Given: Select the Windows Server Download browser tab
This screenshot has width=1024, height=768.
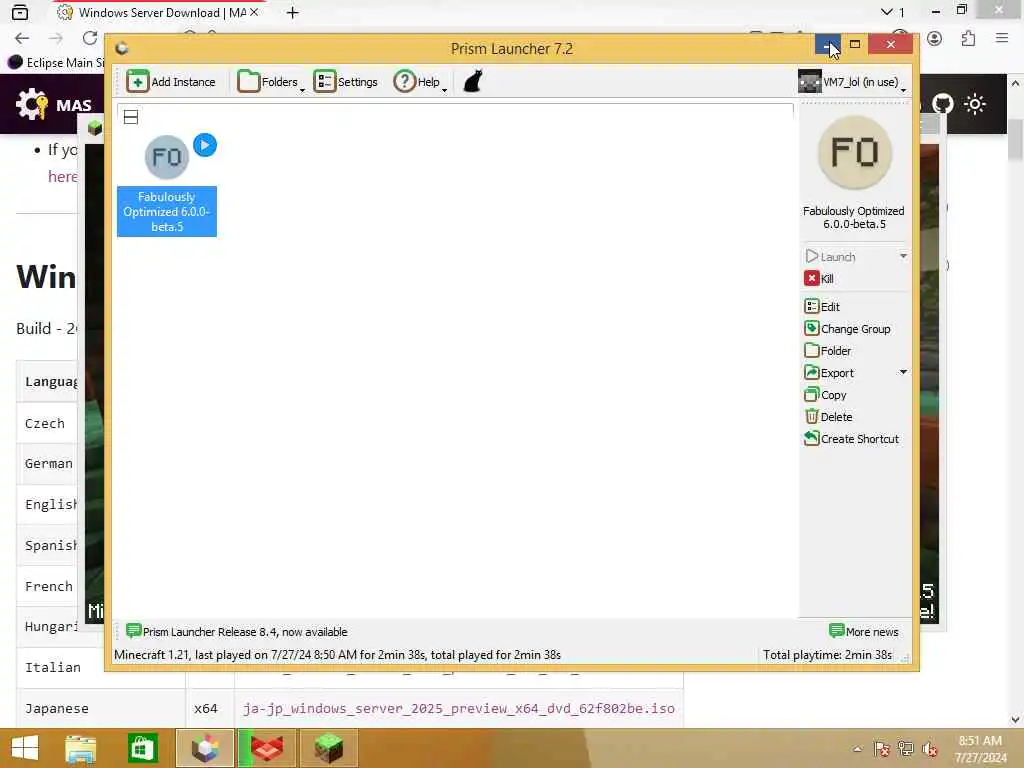Looking at the screenshot, I should [x=157, y=12].
